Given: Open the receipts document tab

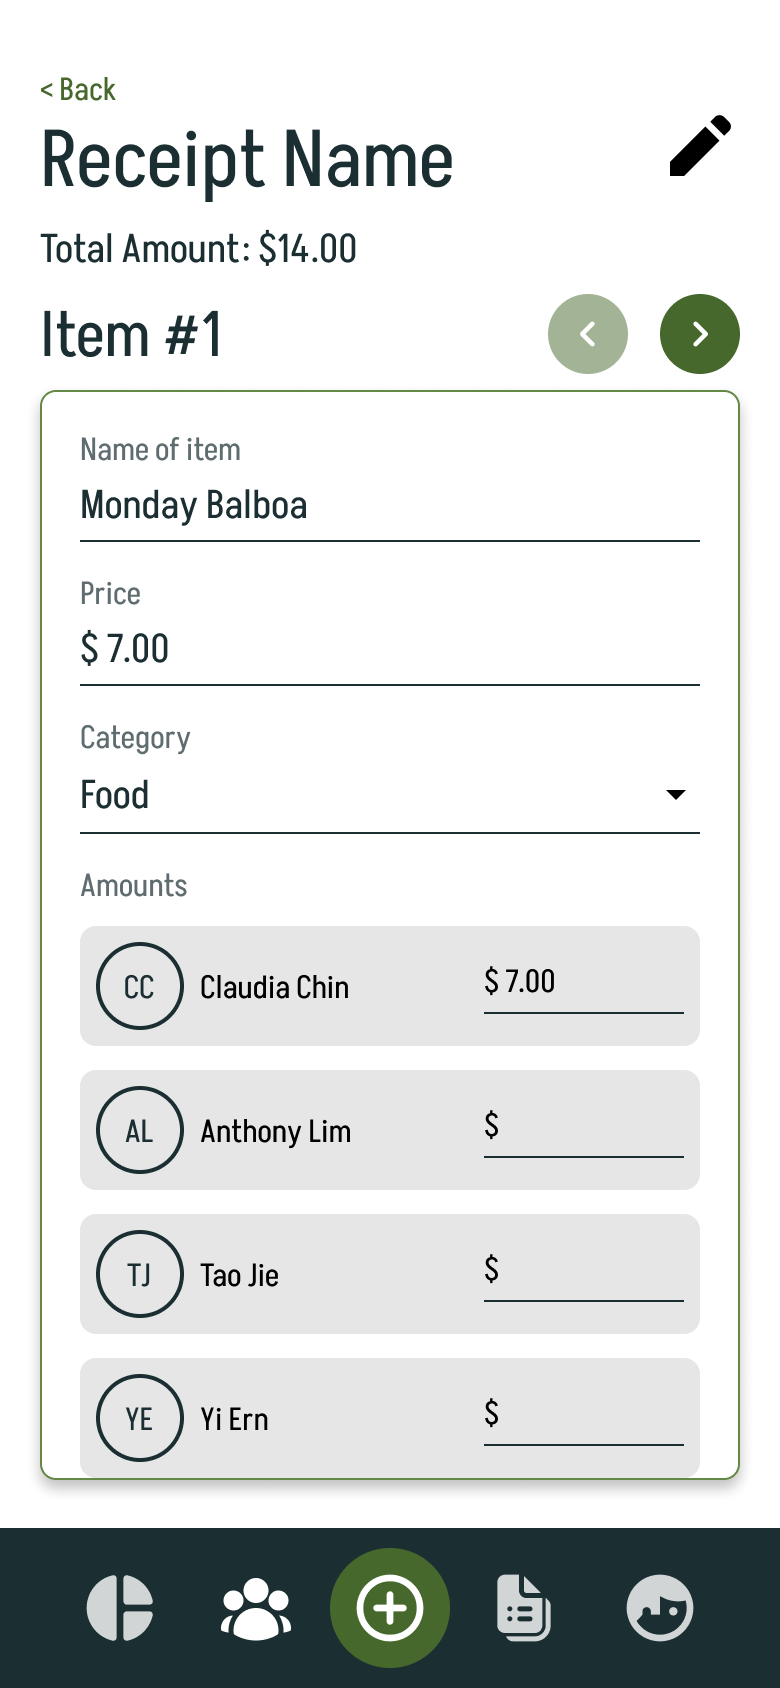Looking at the screenshot, I should pyautogui.click(x=524, y=1608).
